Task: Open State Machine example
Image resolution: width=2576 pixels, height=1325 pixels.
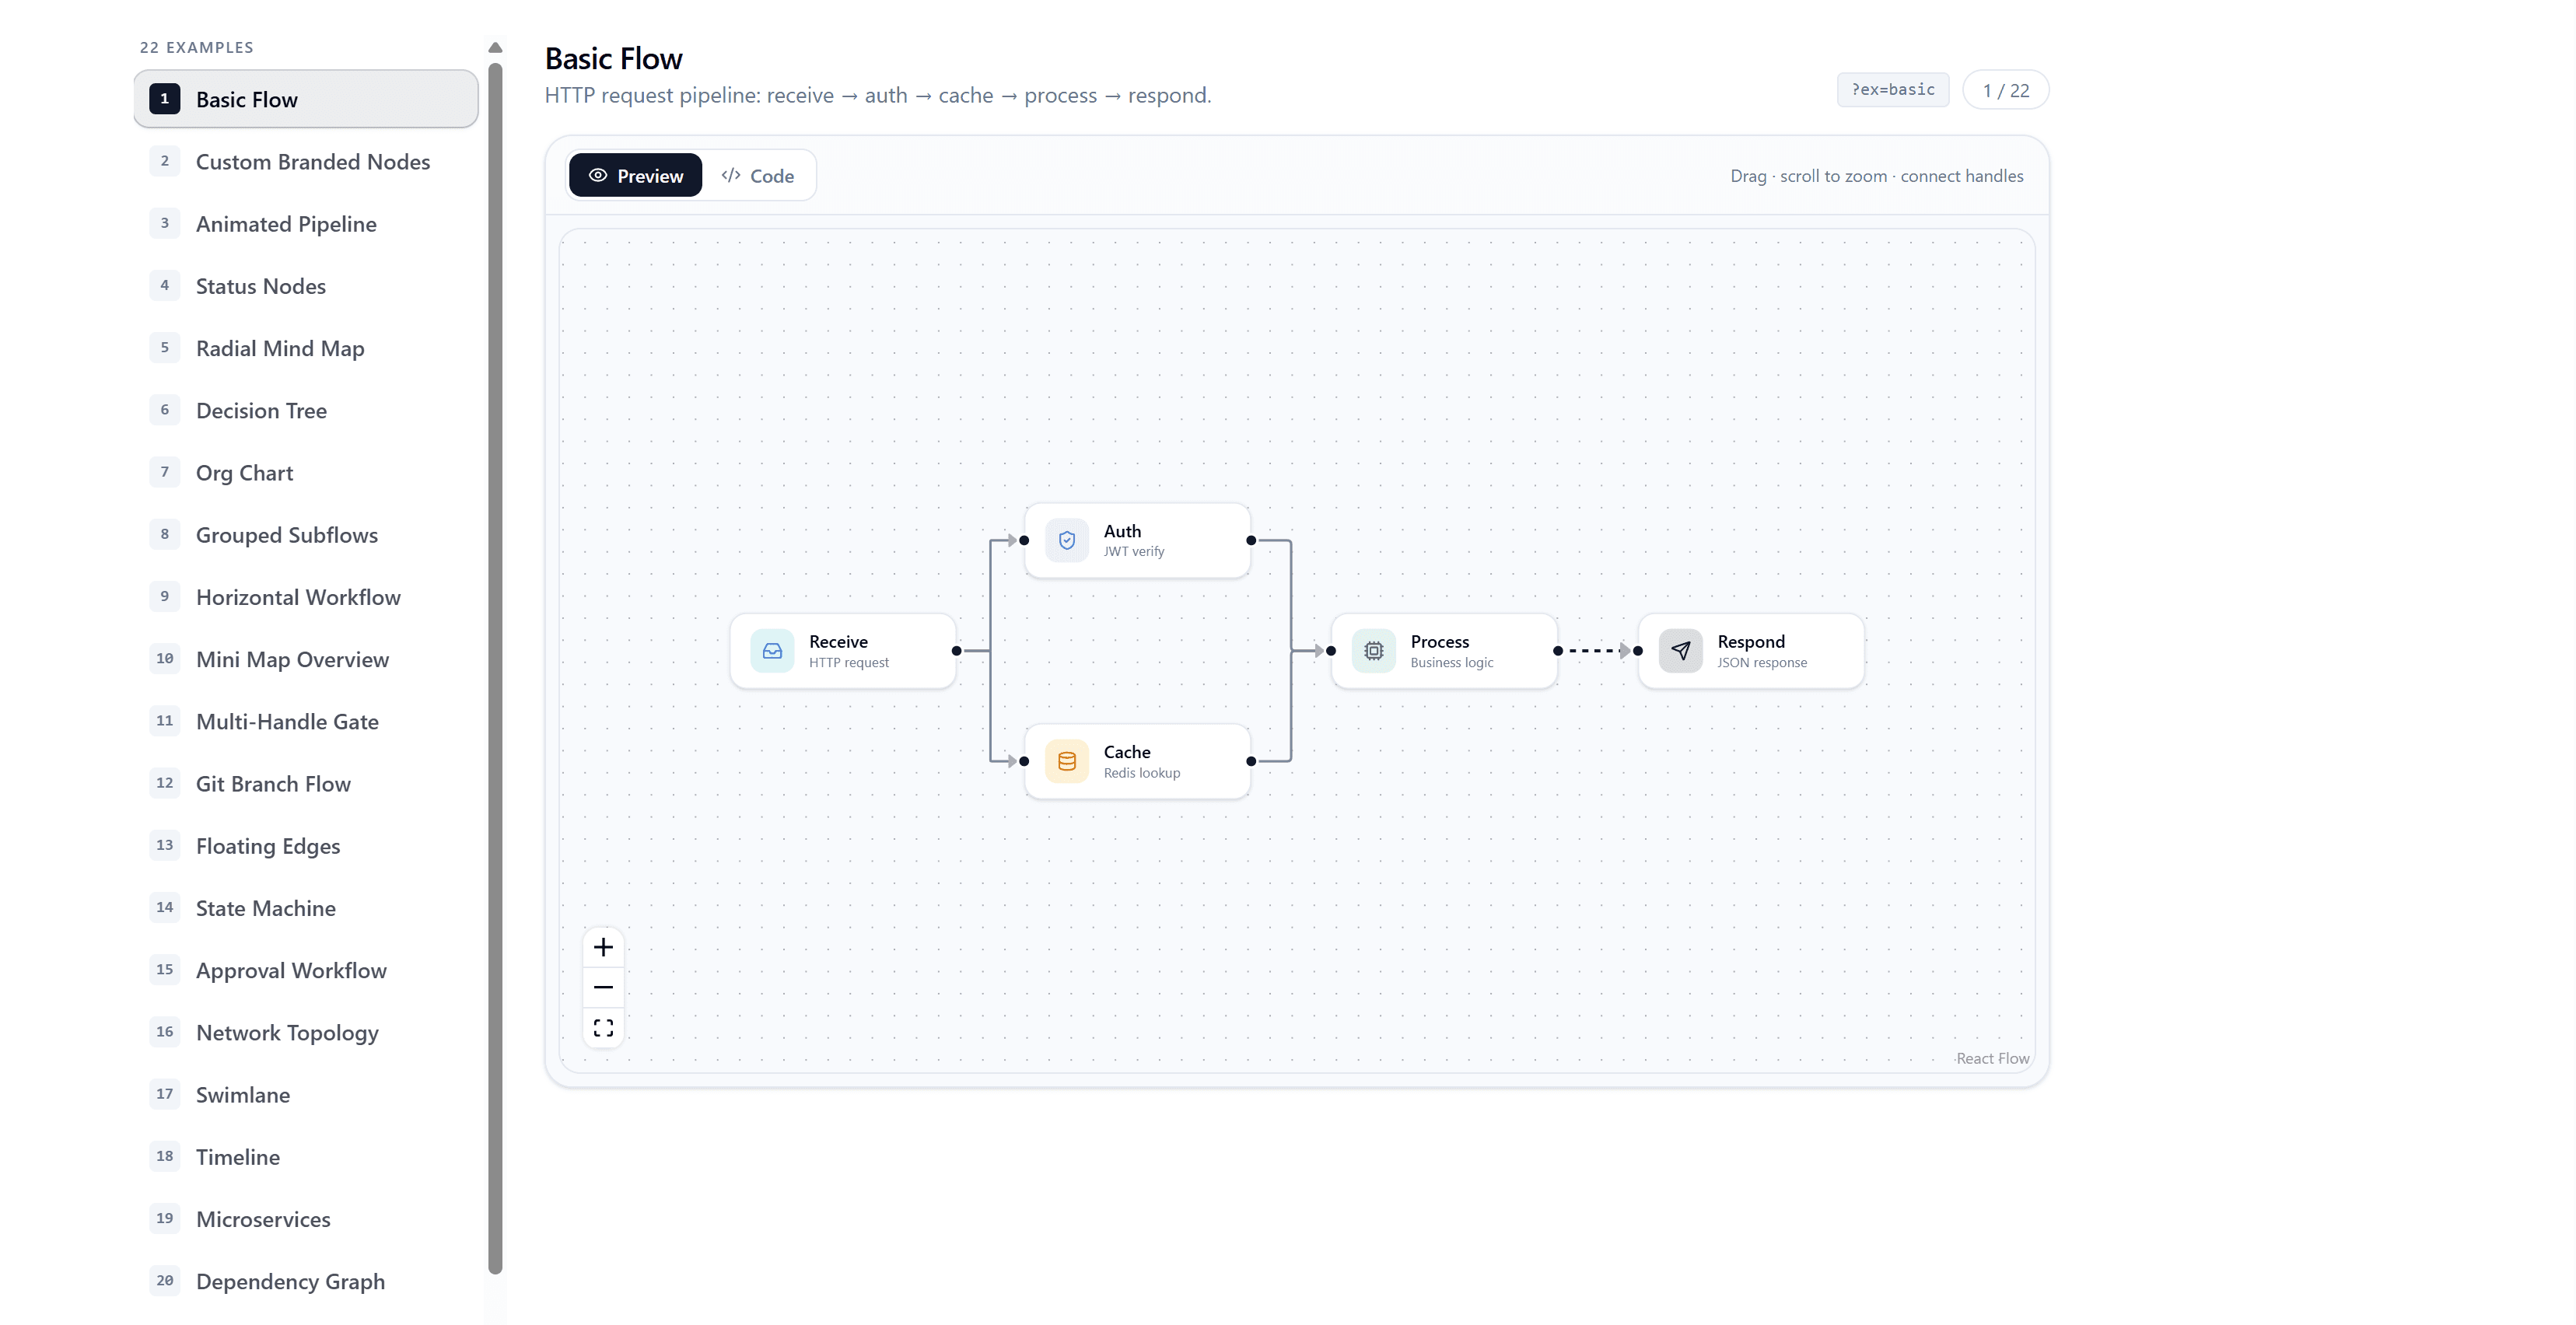Action: (x=306, y=908)
